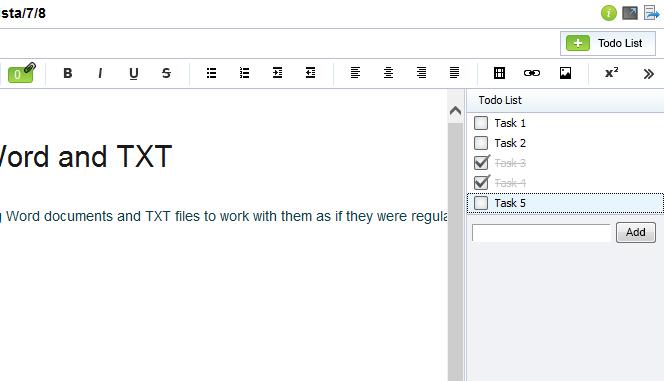Apply Strikethrough formatting
Screen dimensions: 664x381
coord(166,73)
